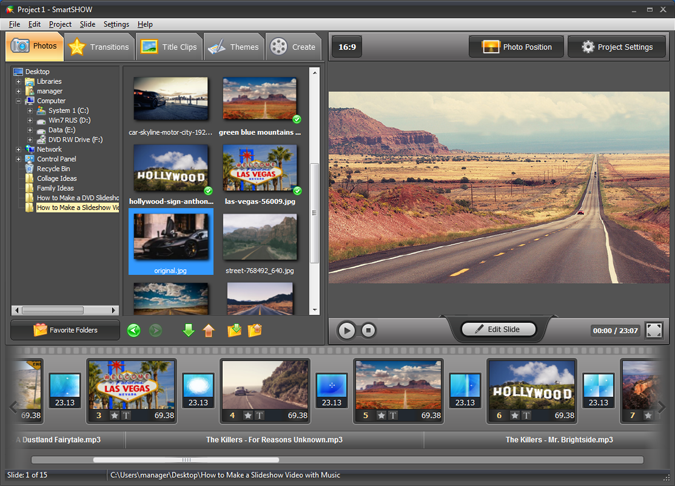Click the star icon on slide 5
Screen dimensions: 675x486
(381, 415)
